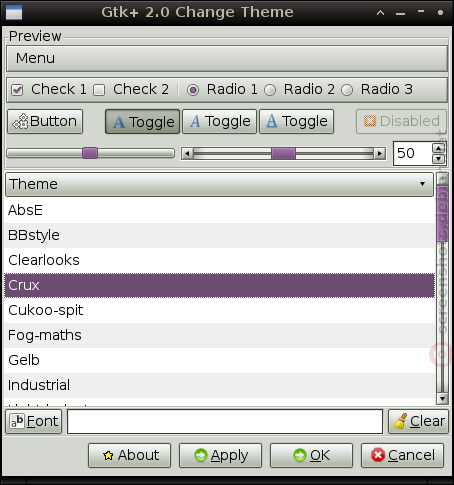Click the preview Button
This screenshot has height=485, width=454.
[x=45, y=121]
